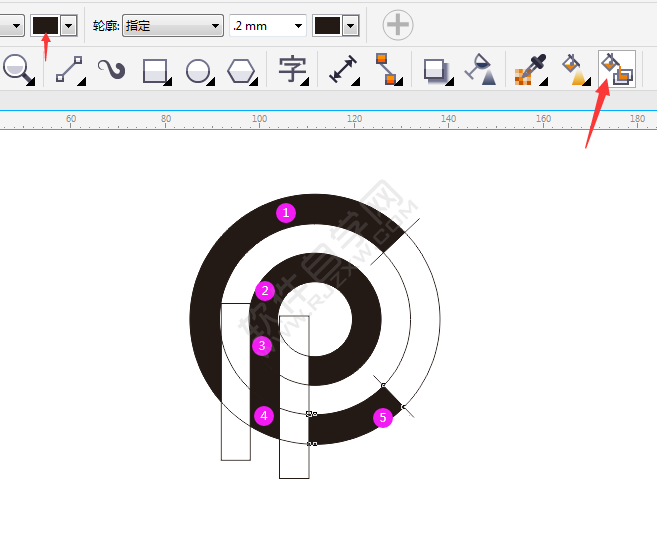The width and height of the screenshot is (657, 540).
Task: Select the Rectangle tool
Action: (x=155, y=69)
